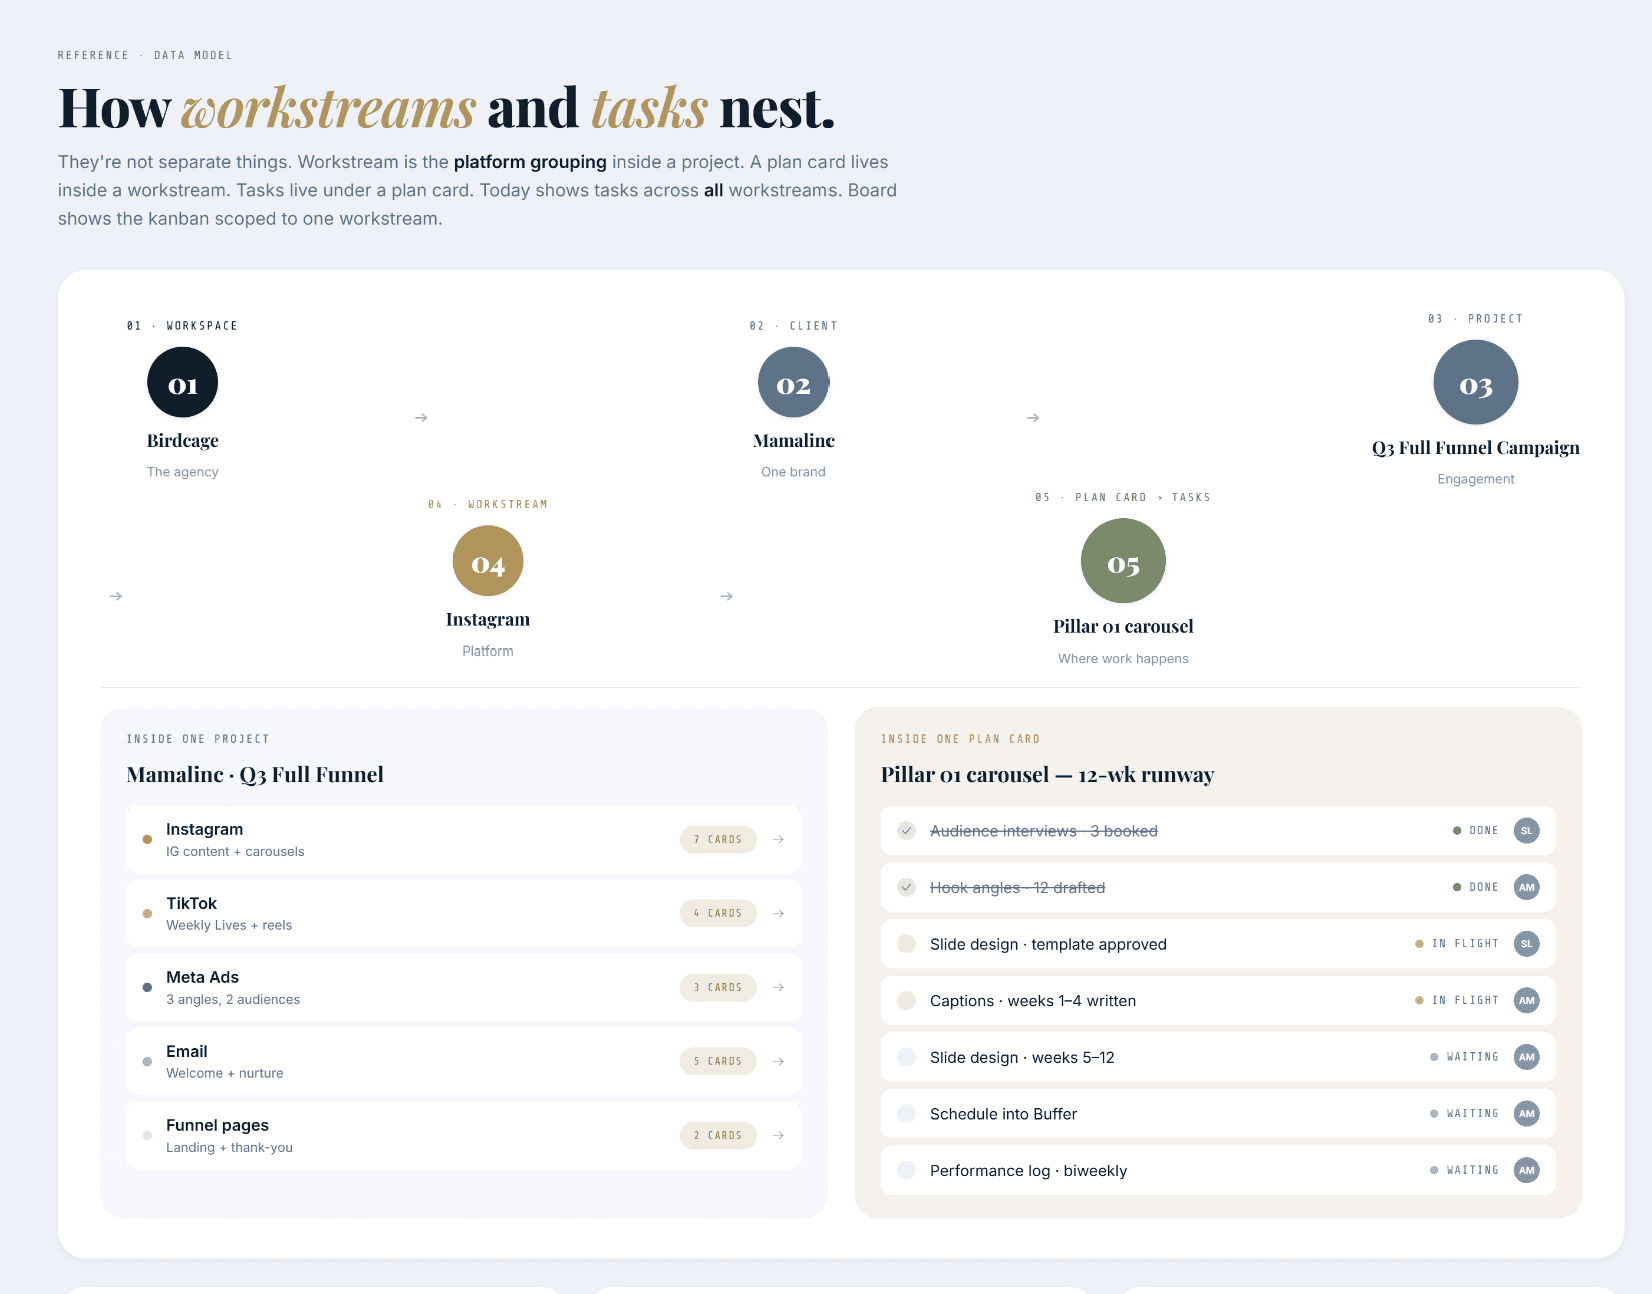Click the 5 CARDS badge on Email
Viewport: 1652px width, 1294px height.
718,1061
